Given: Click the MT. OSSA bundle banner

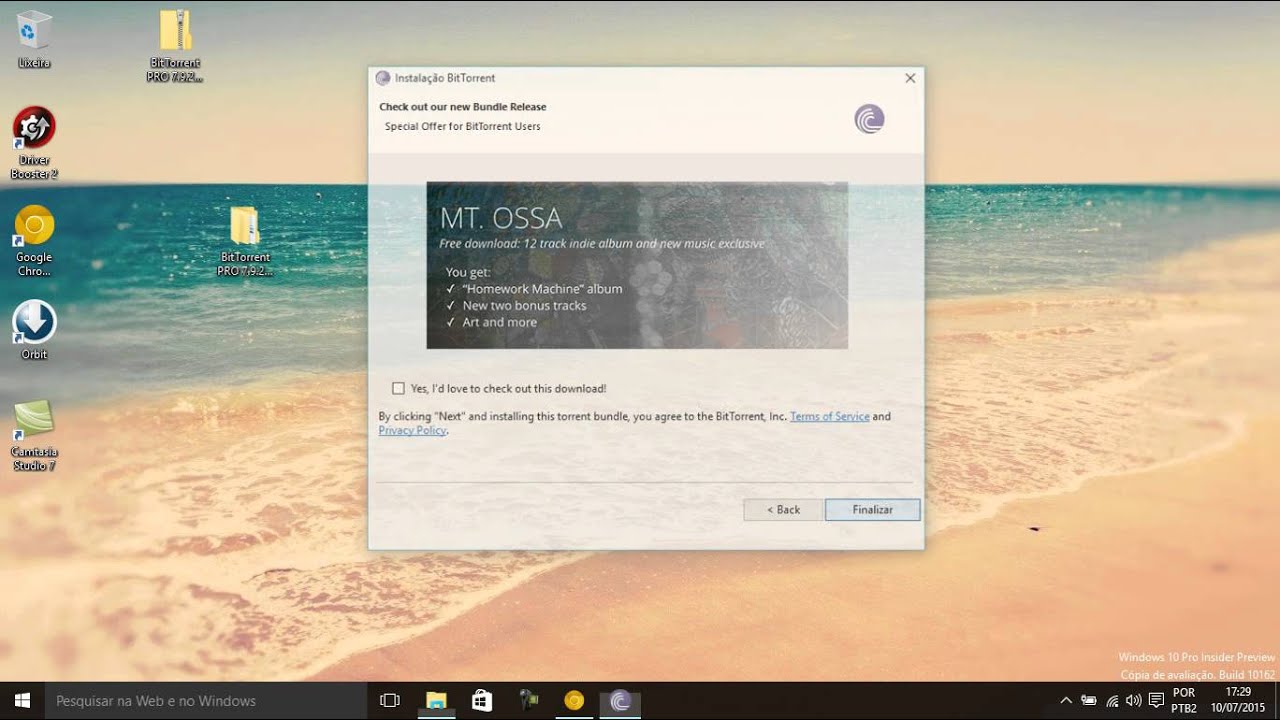Looking at the screenshot, I should pos(637,265).
